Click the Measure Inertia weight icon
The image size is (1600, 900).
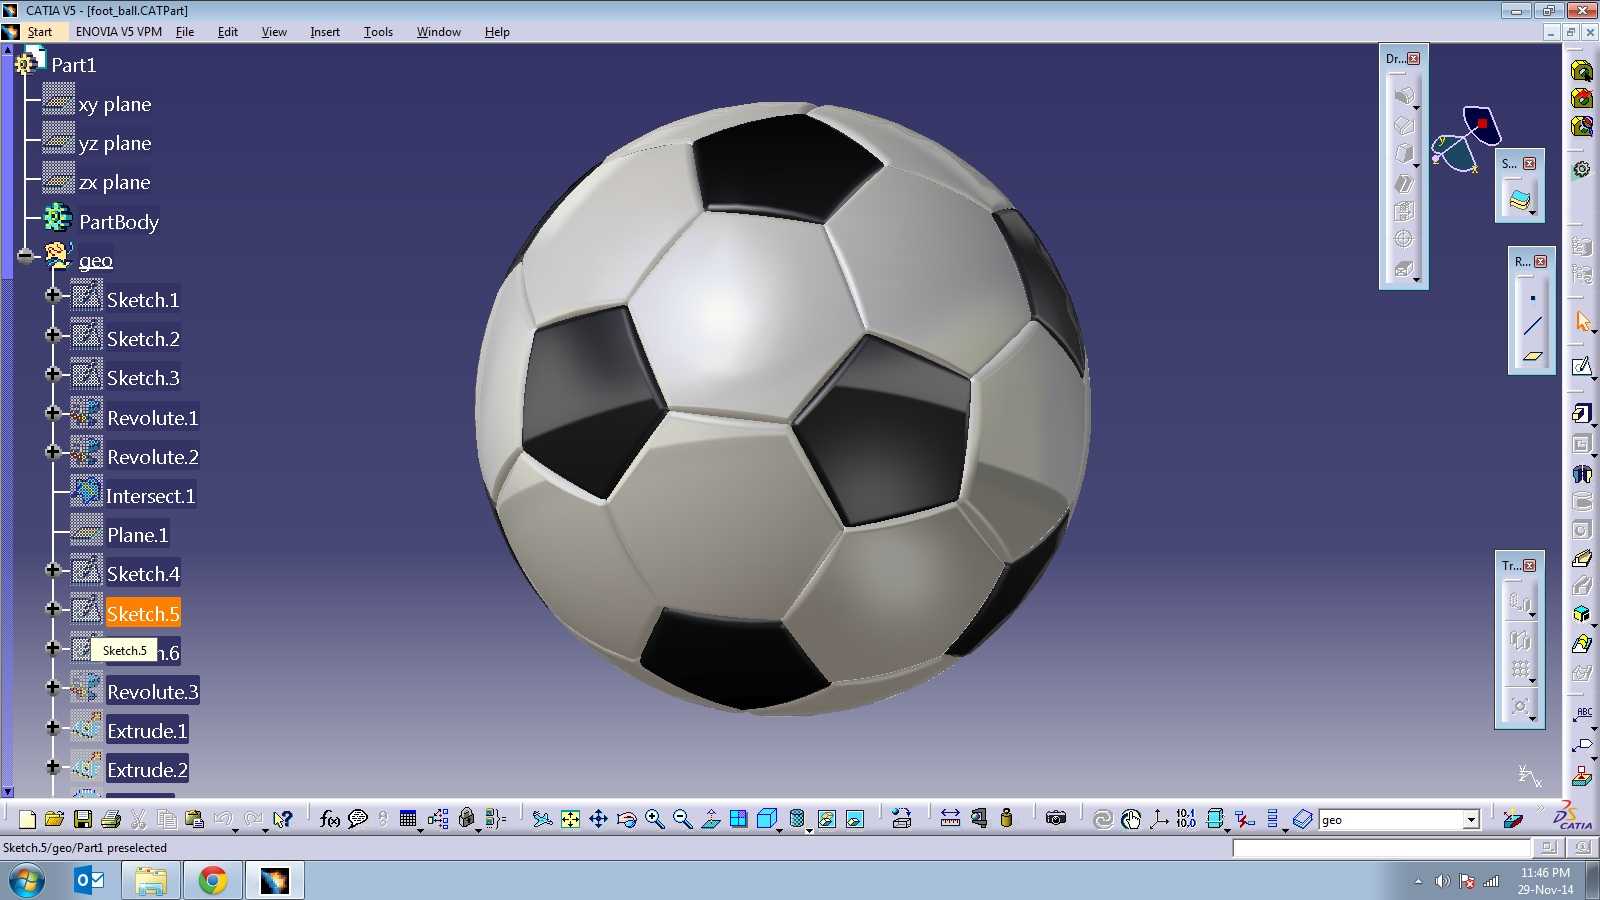tap(1006, 819)
